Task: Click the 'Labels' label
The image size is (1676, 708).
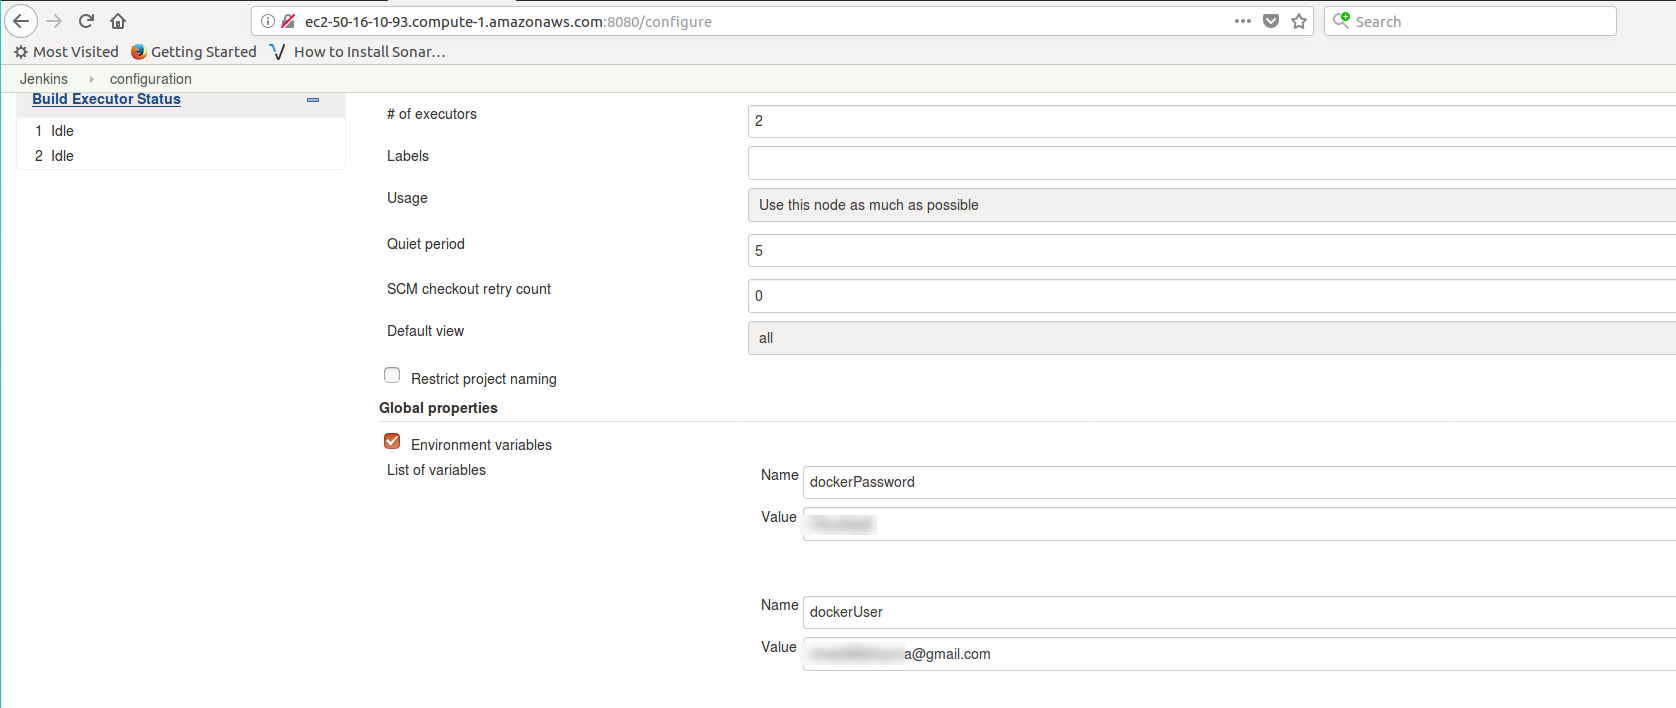Action: pos(408,156)
